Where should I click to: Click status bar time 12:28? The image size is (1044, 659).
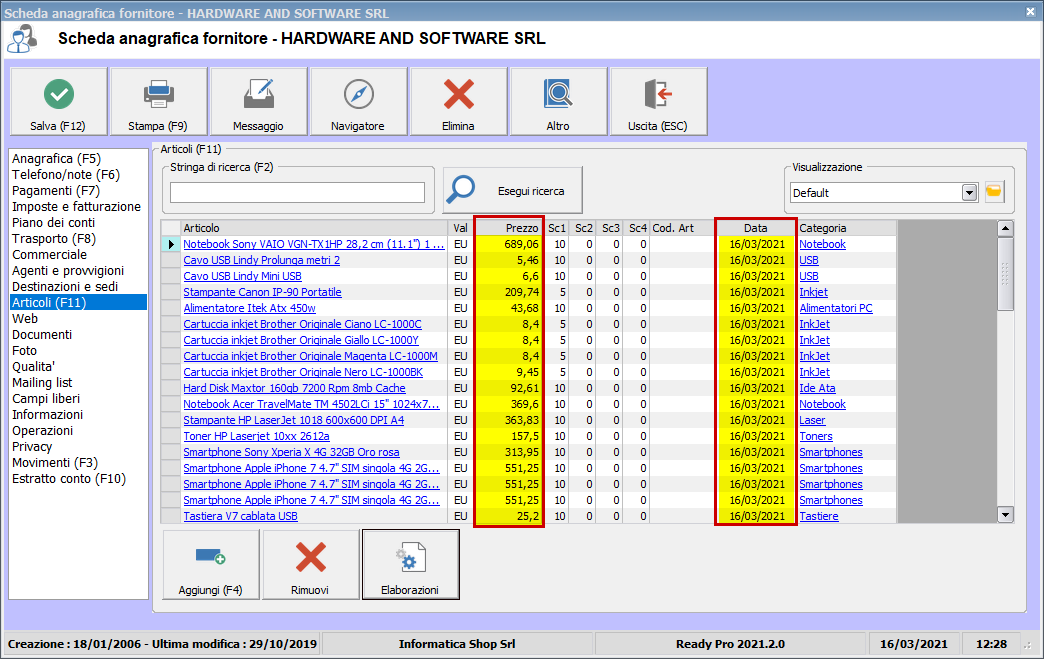[991, 644]
